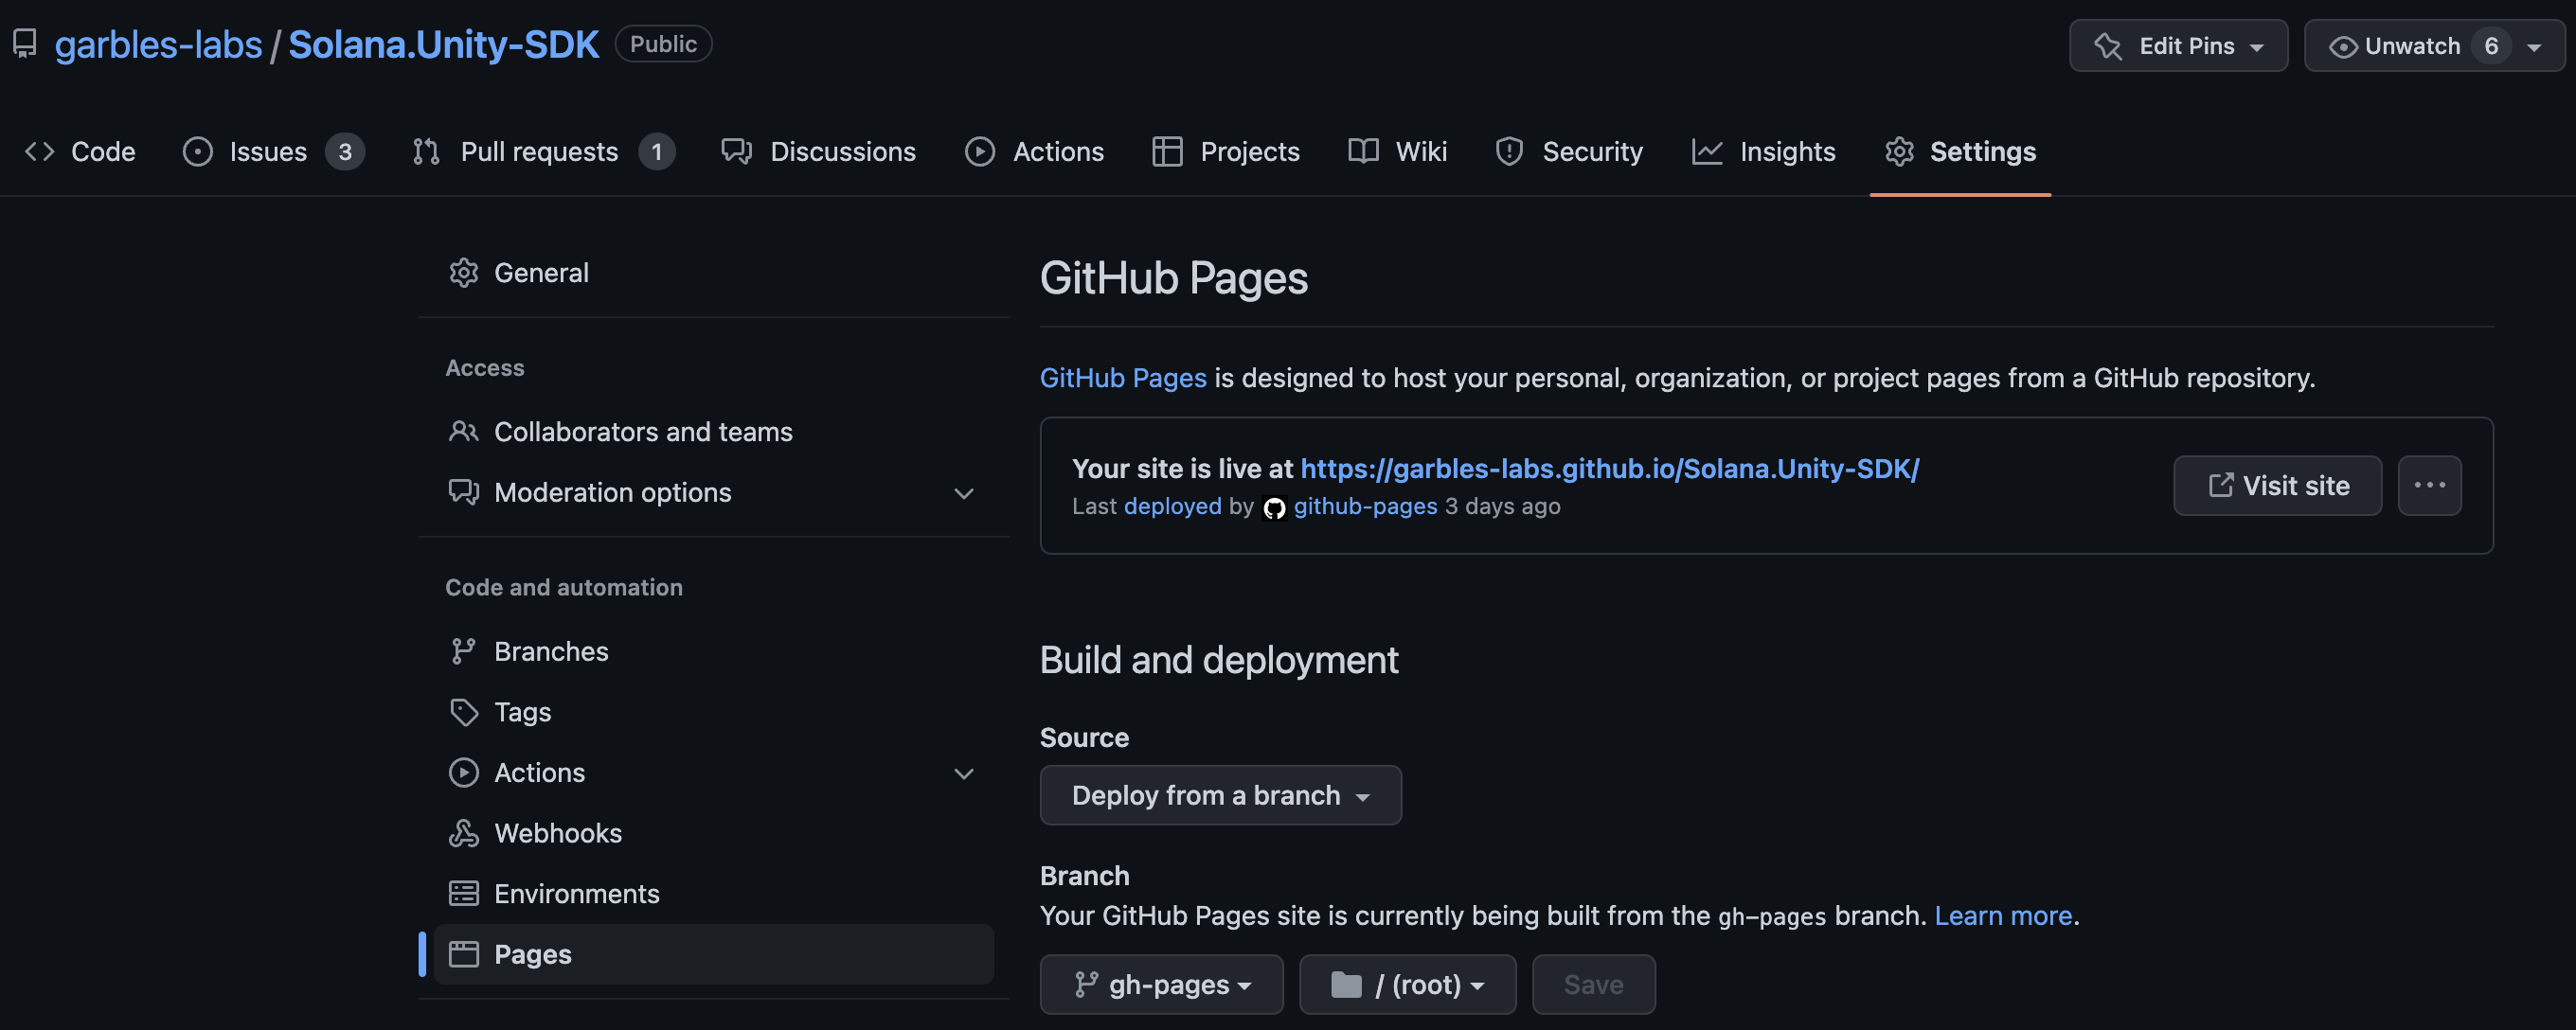Switch to the Pull requests tab
The image size is (2576, 1030).
point(543,151)
